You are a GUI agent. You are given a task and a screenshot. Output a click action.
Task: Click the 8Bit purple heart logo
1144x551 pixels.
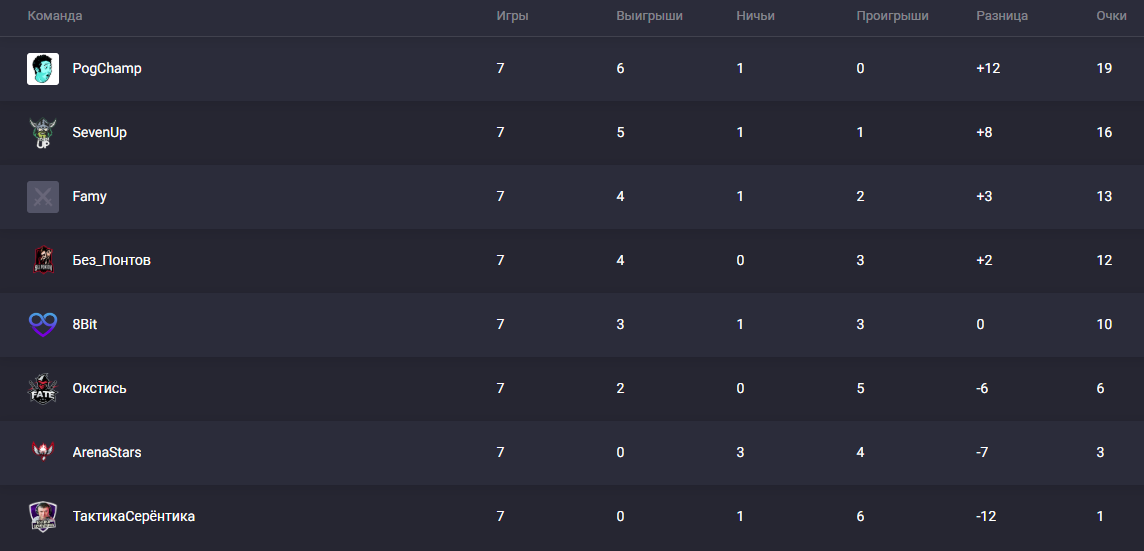[x=43, y=325]
